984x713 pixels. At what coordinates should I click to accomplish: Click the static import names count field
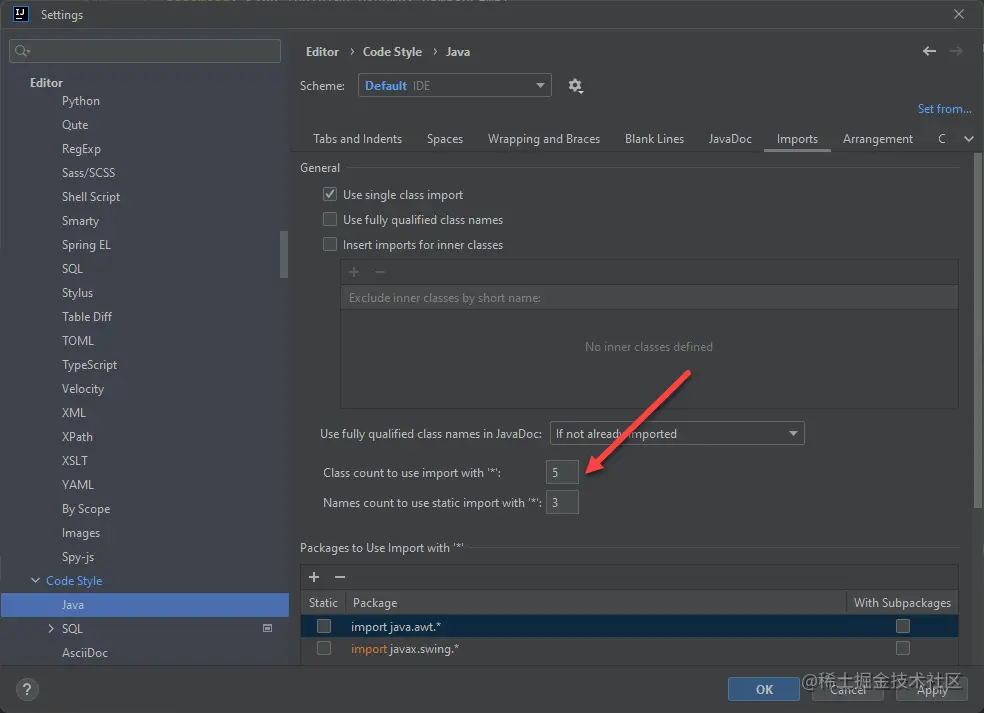562,502
